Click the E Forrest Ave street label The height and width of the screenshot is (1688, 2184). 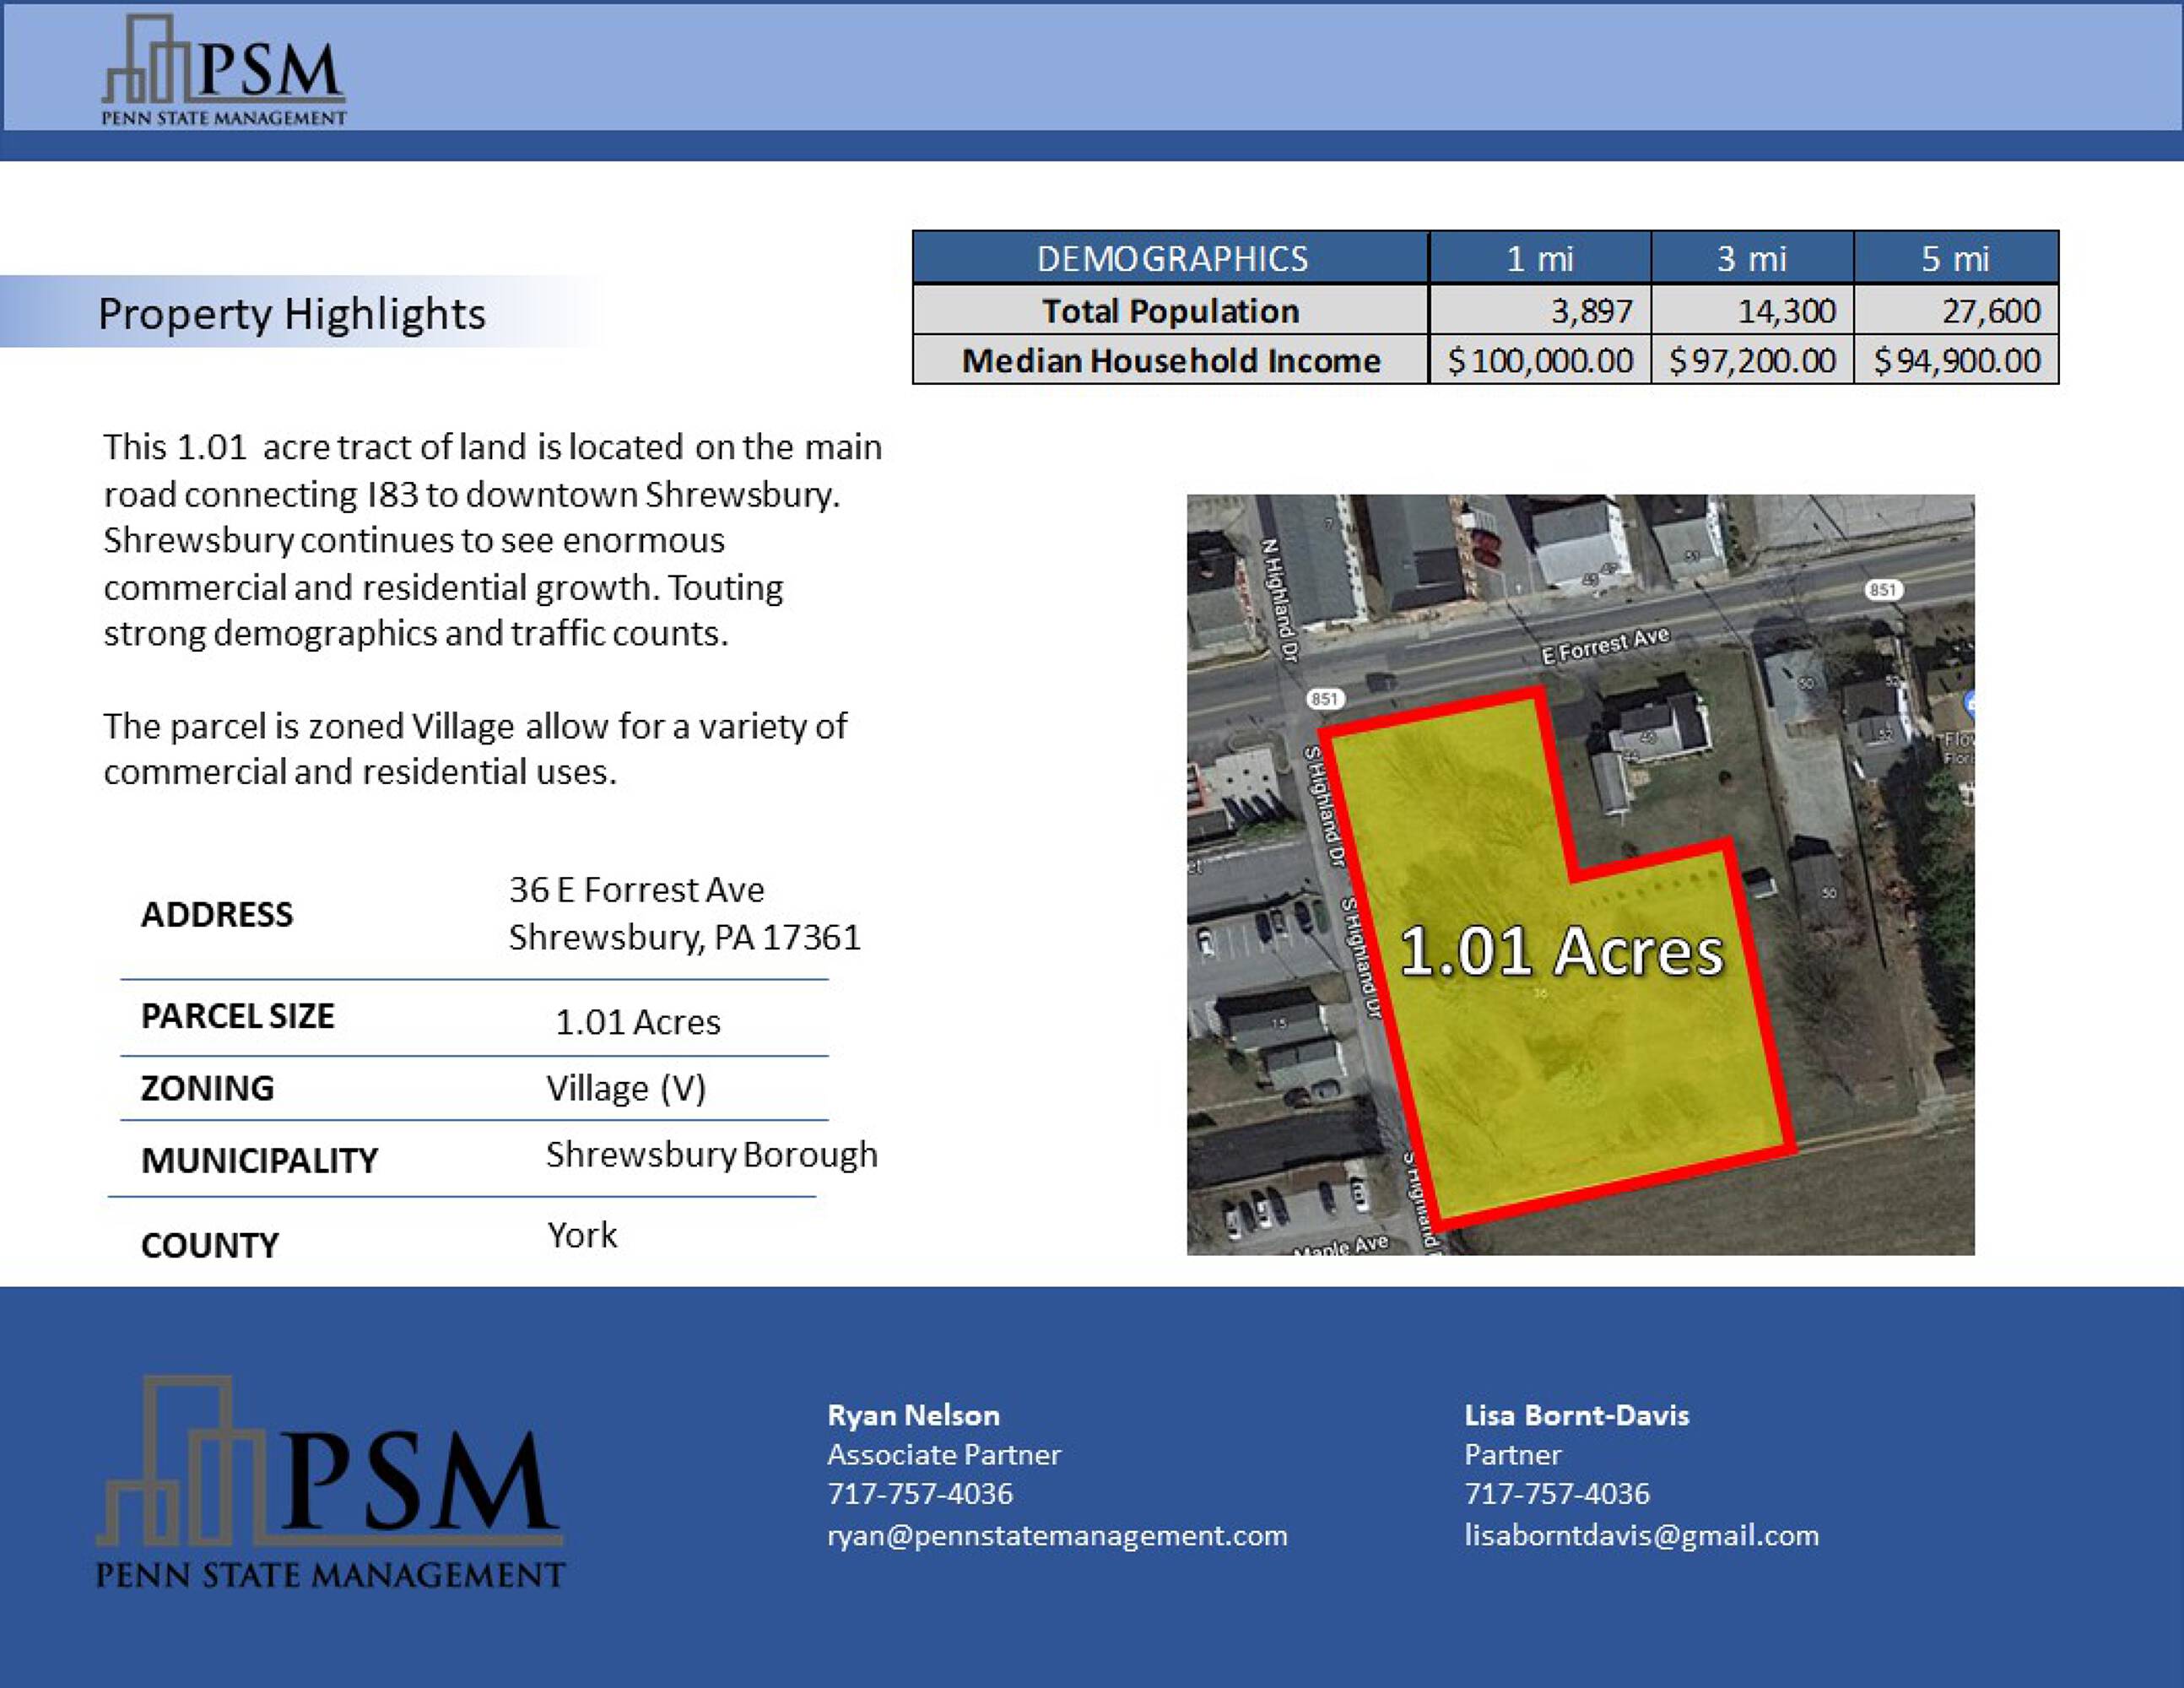click(x=1605, y=645)
